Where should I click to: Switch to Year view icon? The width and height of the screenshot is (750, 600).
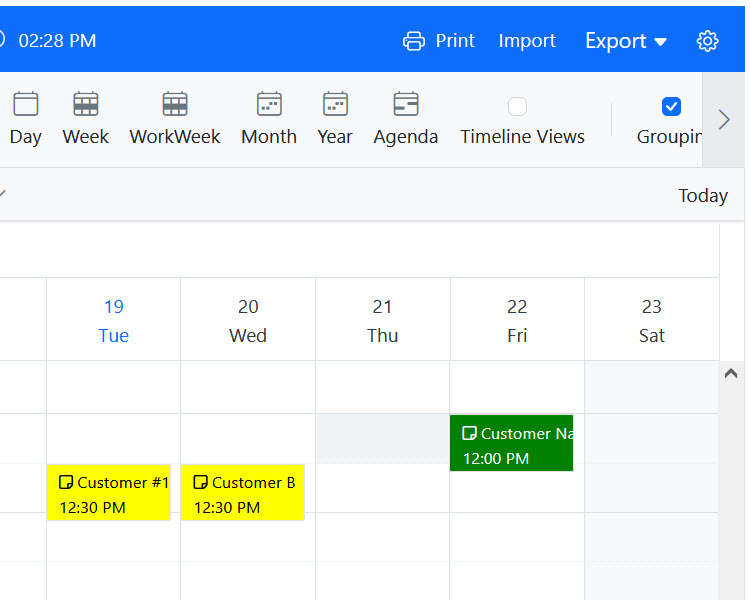coord(335,104)
